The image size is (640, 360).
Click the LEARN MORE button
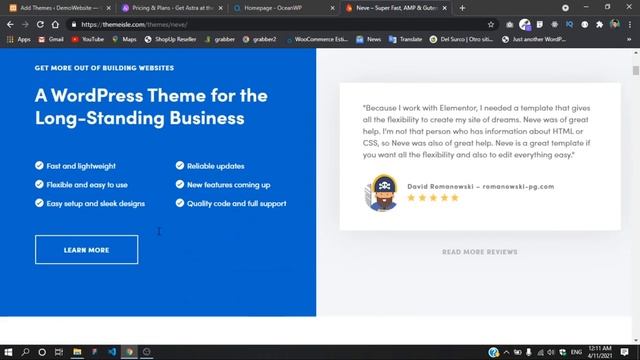[x=87, y=249]
